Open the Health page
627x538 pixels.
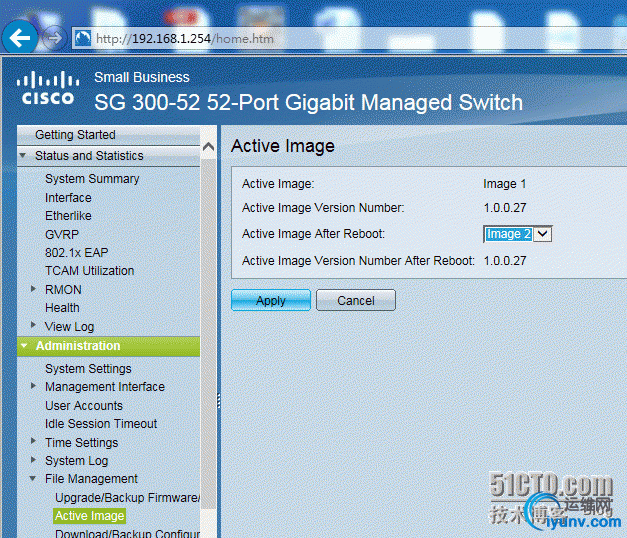[62, 308]
